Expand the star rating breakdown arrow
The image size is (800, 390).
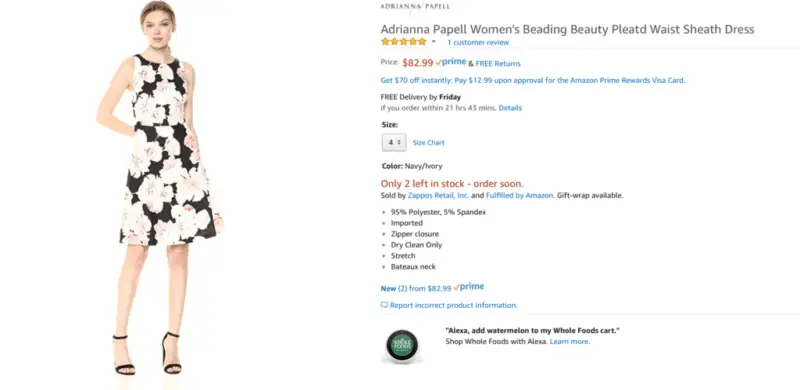(434, 42)
